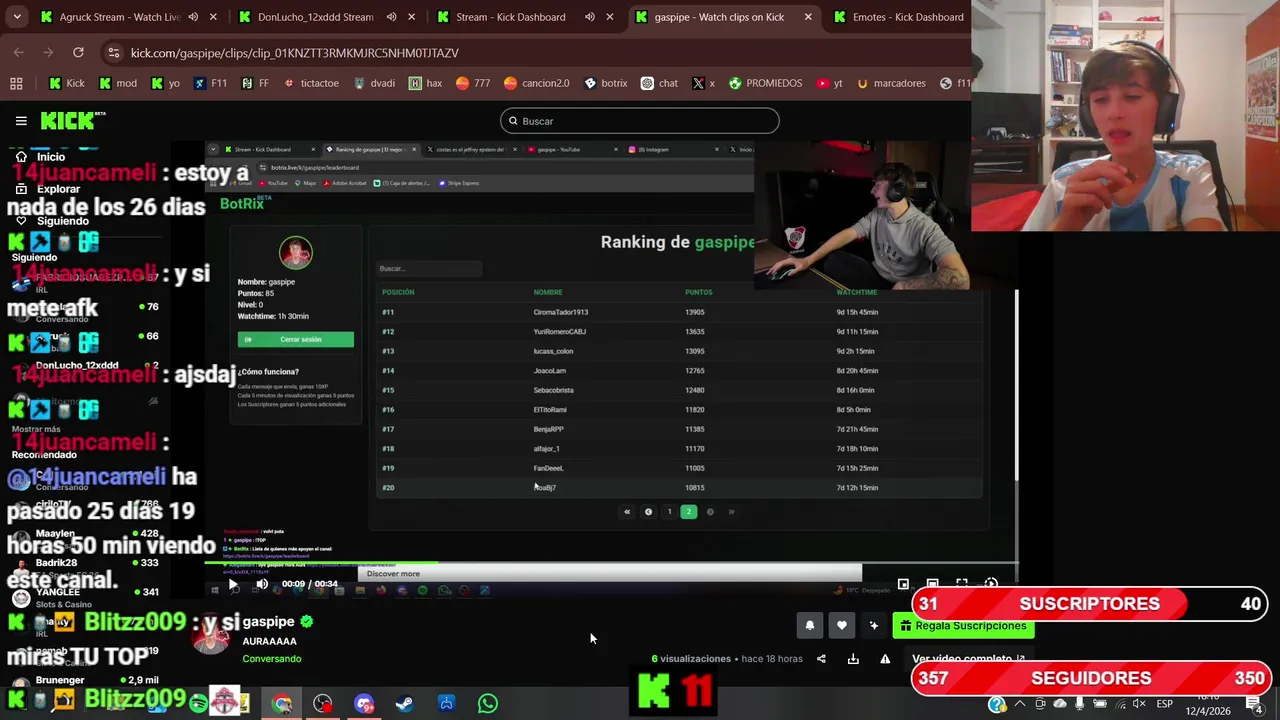
Task: Close the gaspipe clips tab
Action: (x=807, y=17)
